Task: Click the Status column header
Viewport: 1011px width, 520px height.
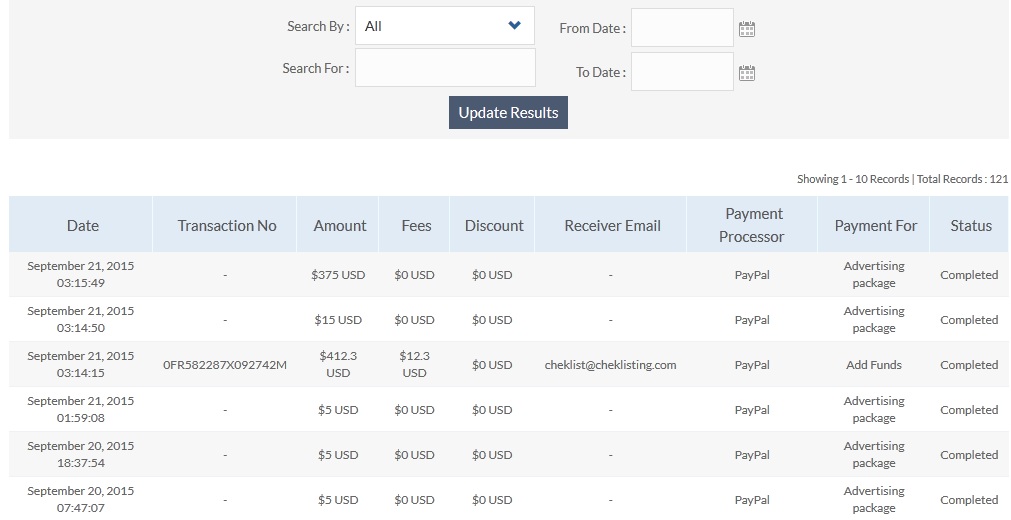Action: click(x=970, y=225)
